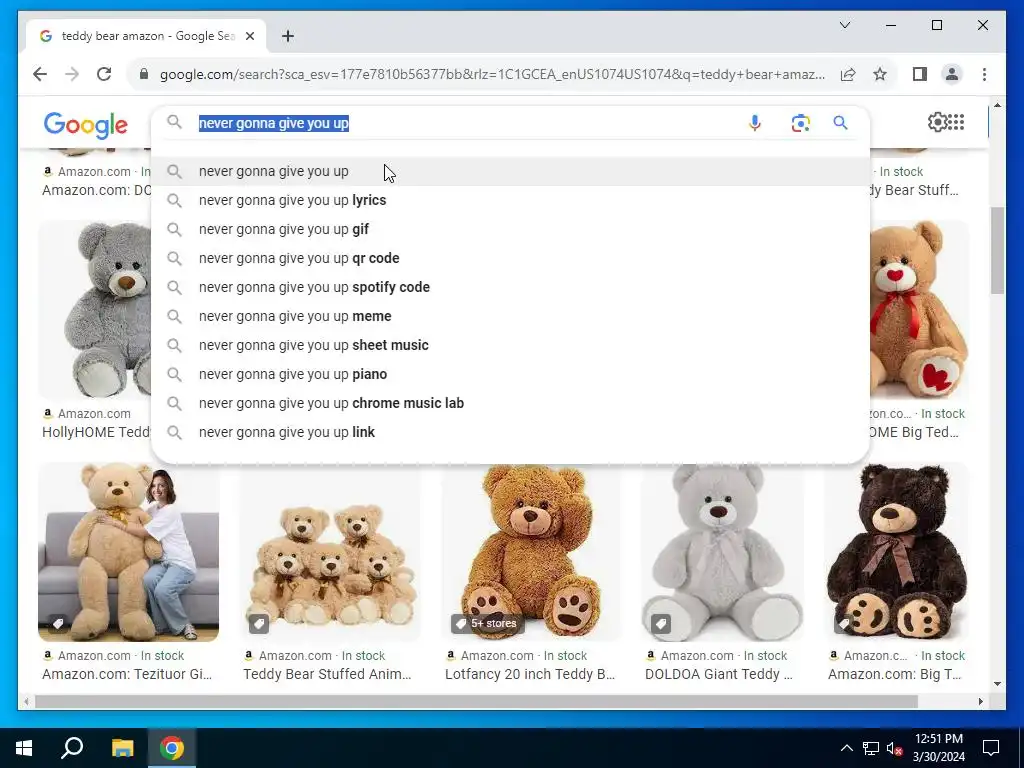This screenshot has width=1024, height=768.
Task: Click the Google logo
Action: point(86,125)
